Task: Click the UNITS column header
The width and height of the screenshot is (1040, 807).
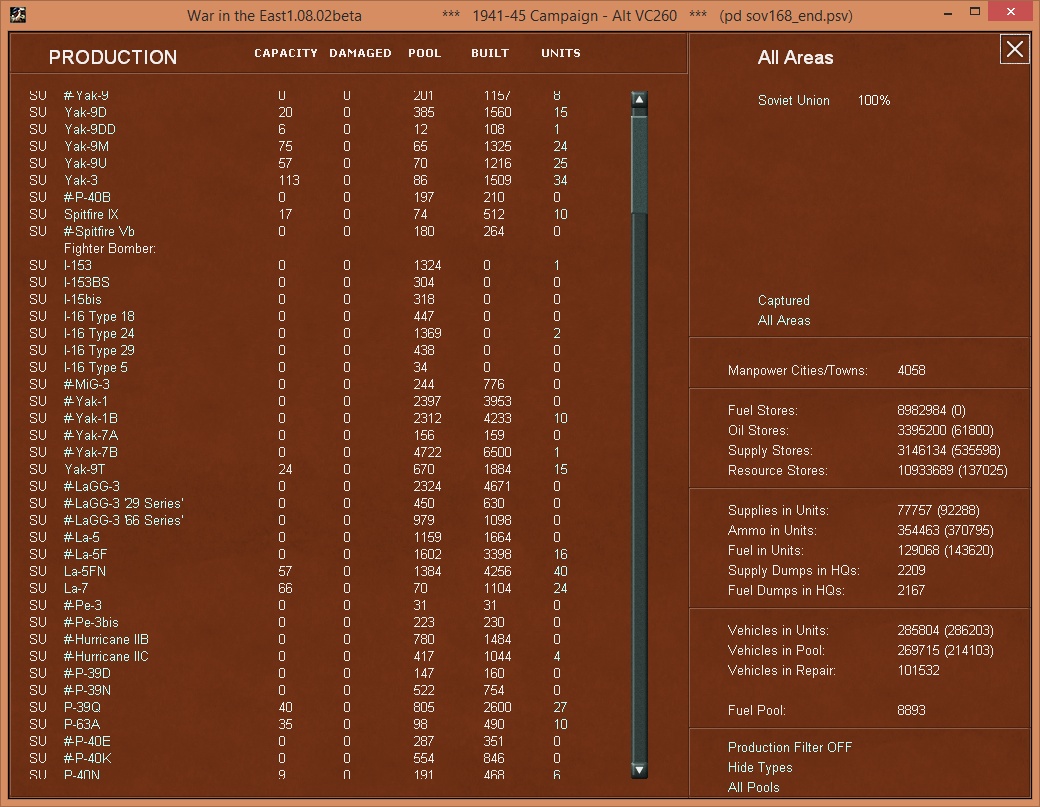Action: 560,54
